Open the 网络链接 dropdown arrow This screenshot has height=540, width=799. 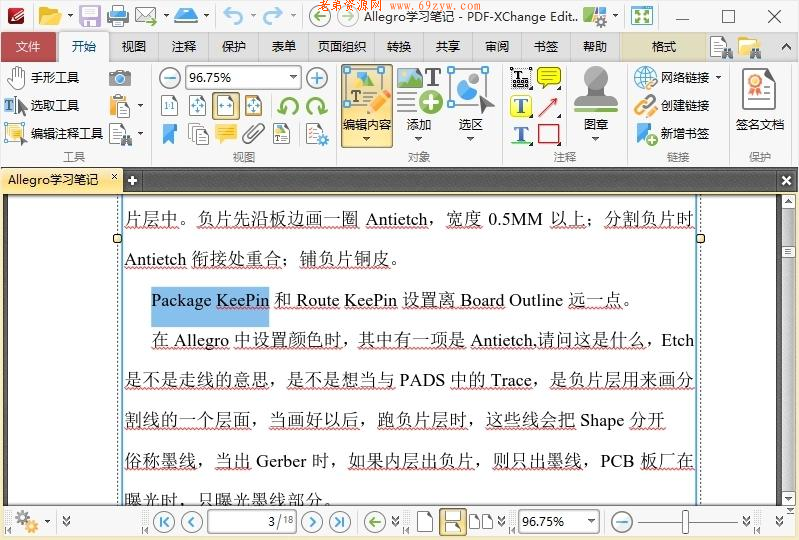[718, 77]
